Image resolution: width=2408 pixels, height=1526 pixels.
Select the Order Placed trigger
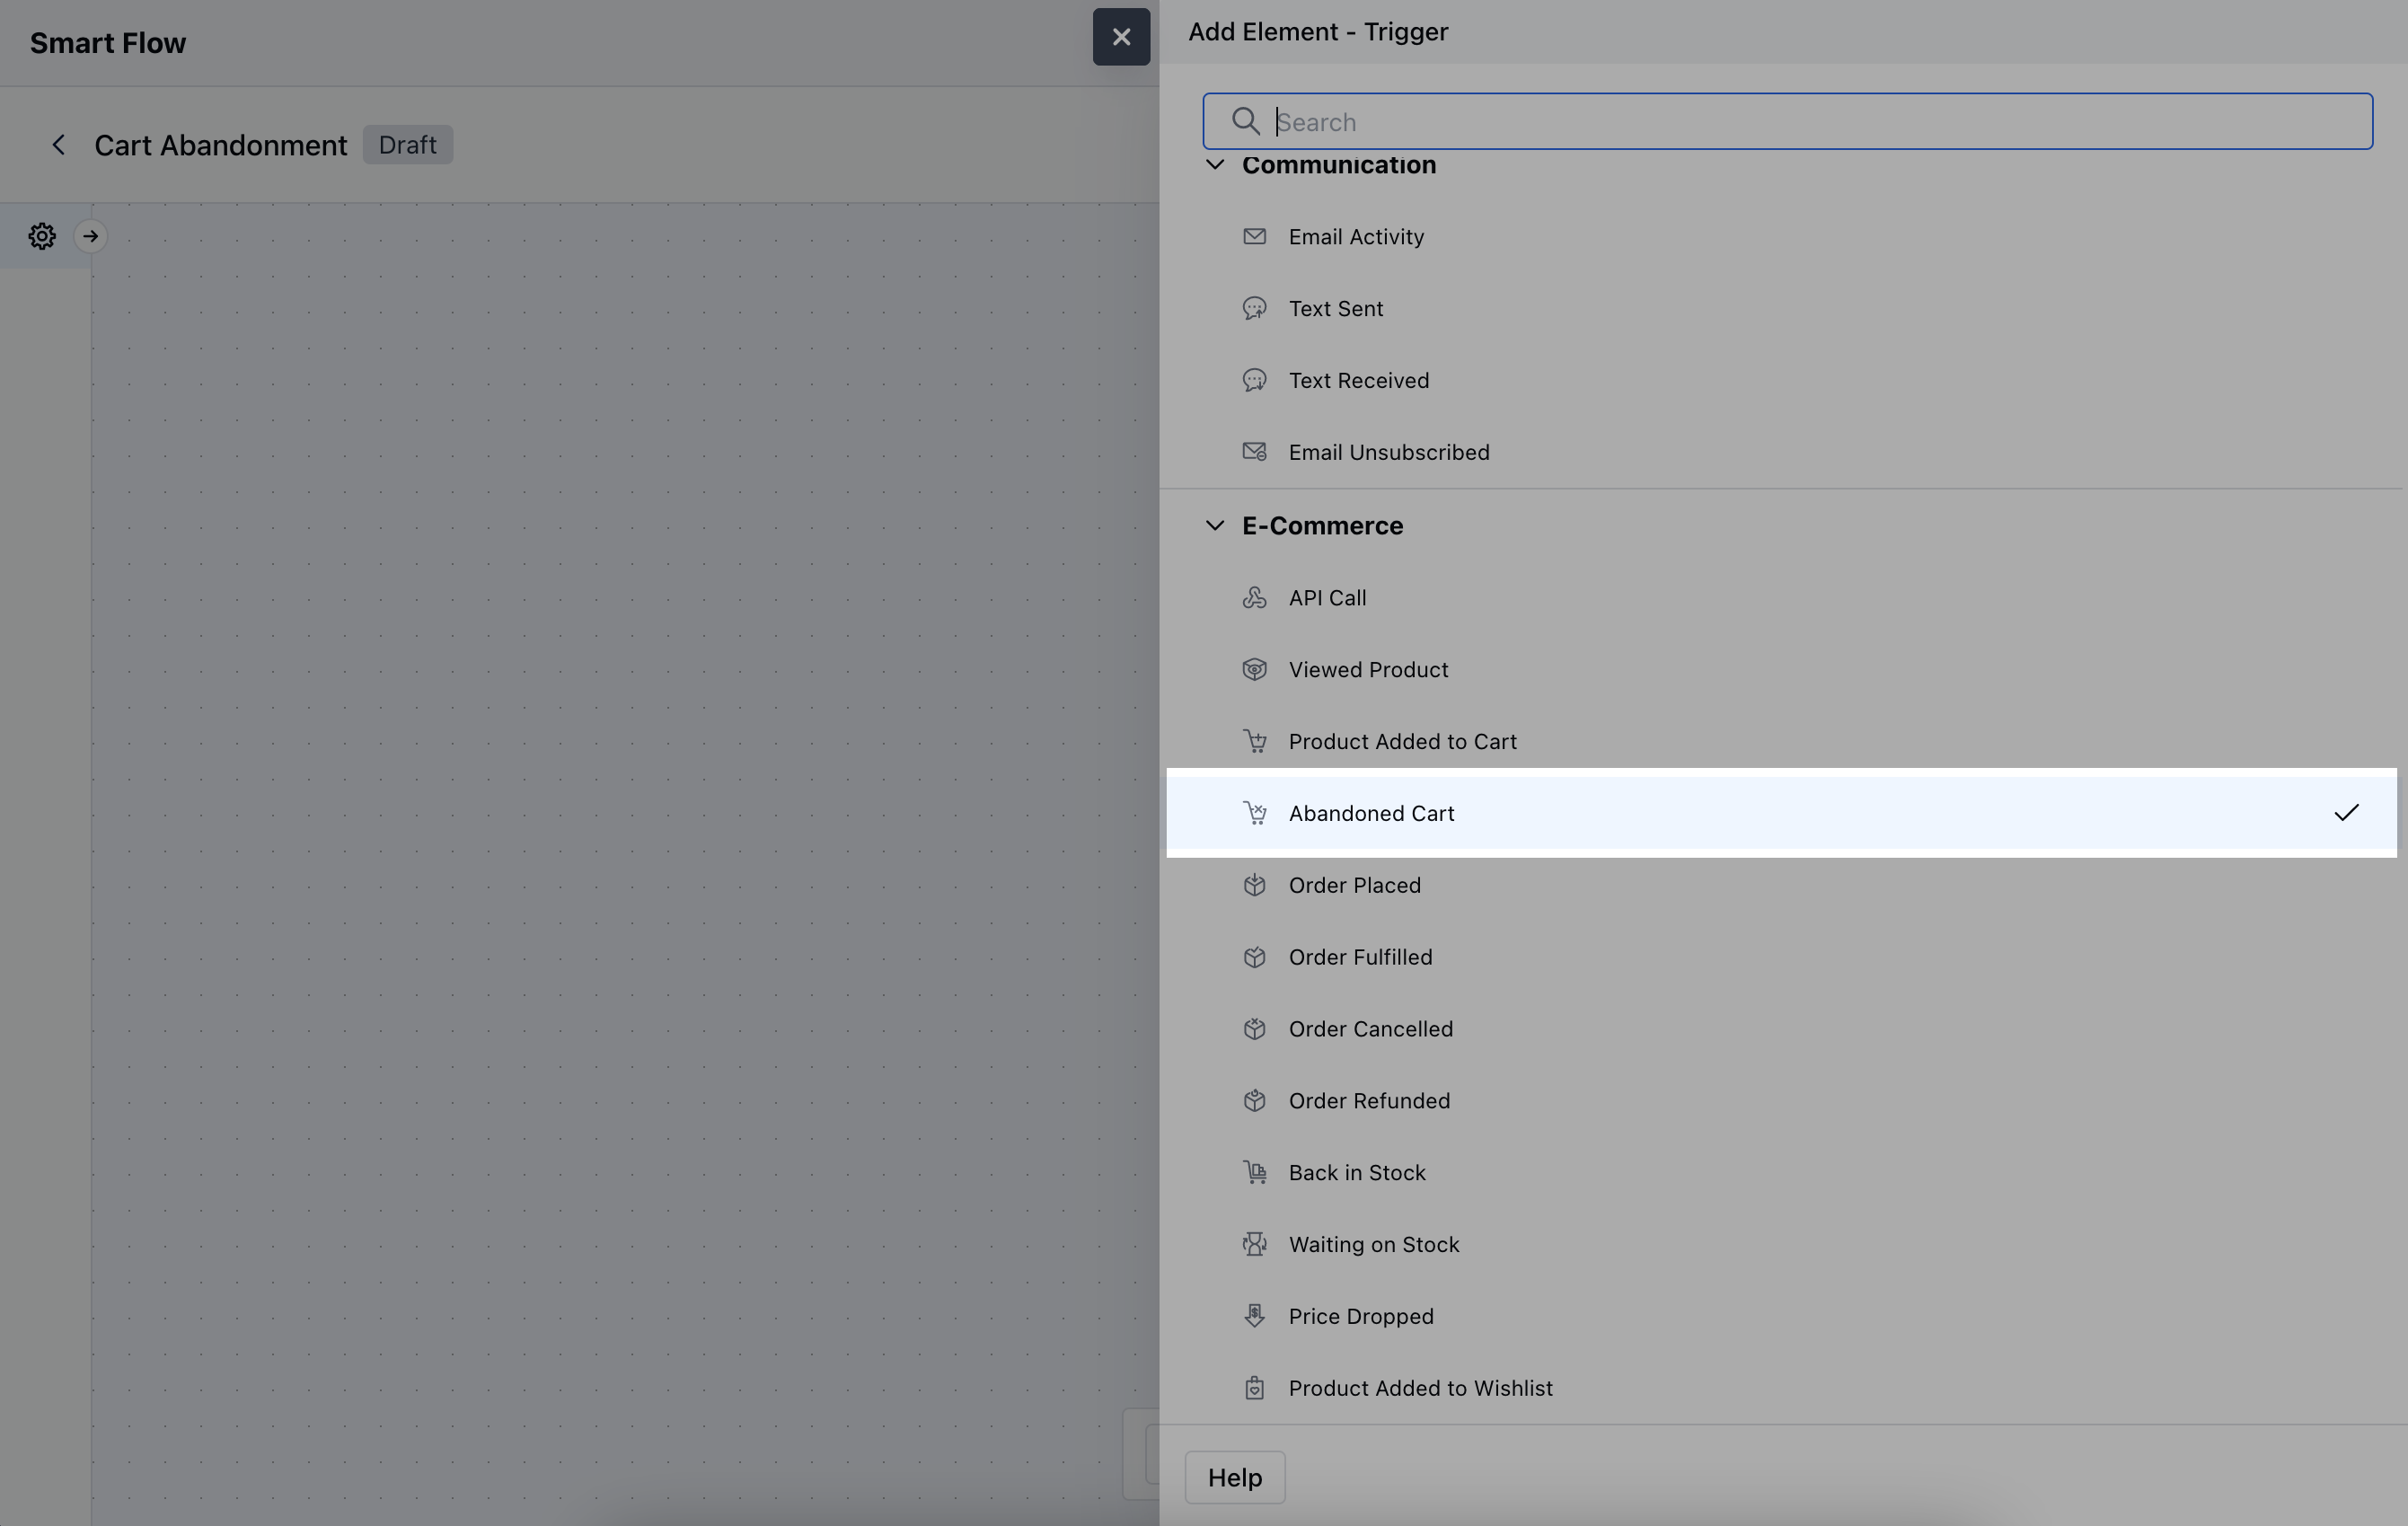(x=1354, y=885)
